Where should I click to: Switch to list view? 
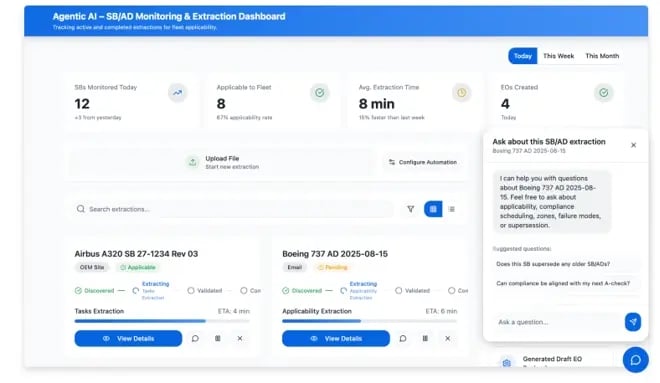point(452,209)
